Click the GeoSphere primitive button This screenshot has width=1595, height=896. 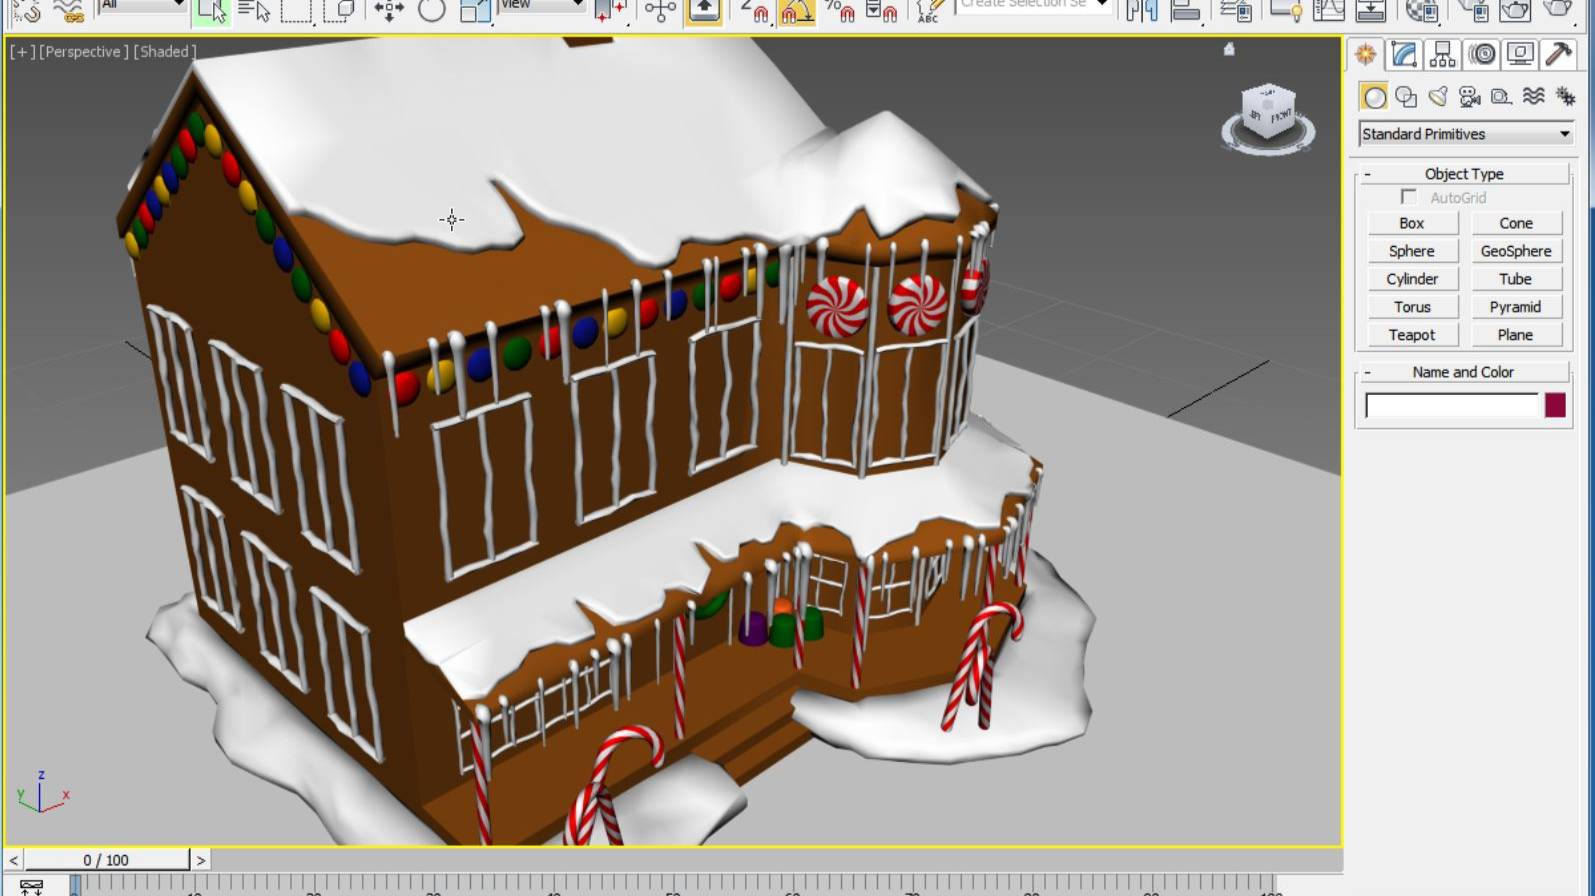(x=1515, y=251)
